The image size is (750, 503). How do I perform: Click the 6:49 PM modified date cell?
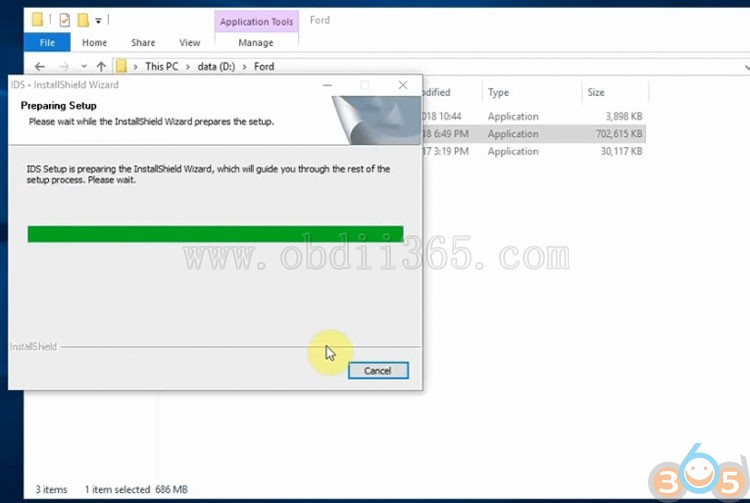click(446, 134)
